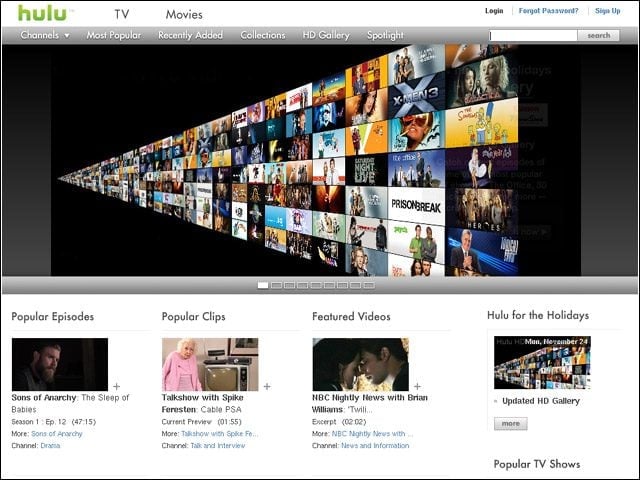
Task: Click More: NBC Nightly News with link
Action: pyautogui.click(x=372, y=434)
